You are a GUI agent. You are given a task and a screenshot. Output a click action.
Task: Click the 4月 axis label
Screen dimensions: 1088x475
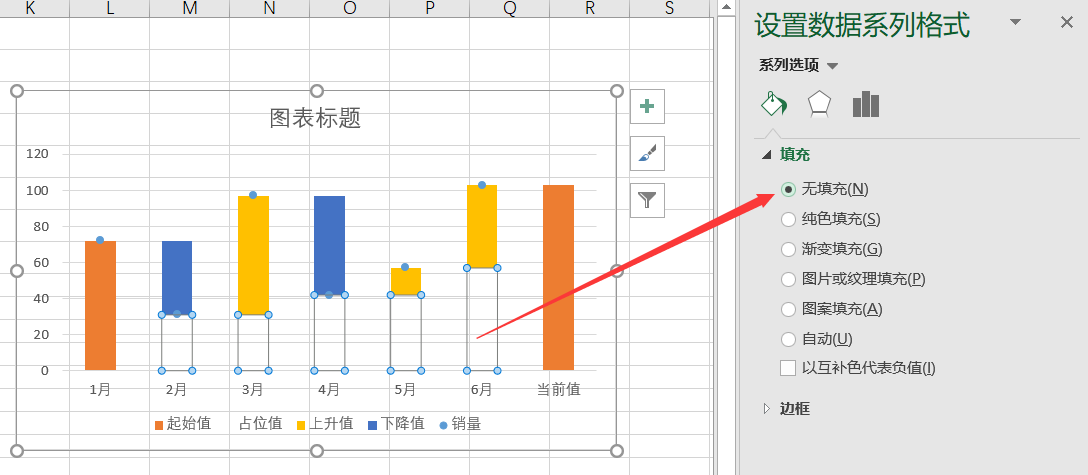330,390
